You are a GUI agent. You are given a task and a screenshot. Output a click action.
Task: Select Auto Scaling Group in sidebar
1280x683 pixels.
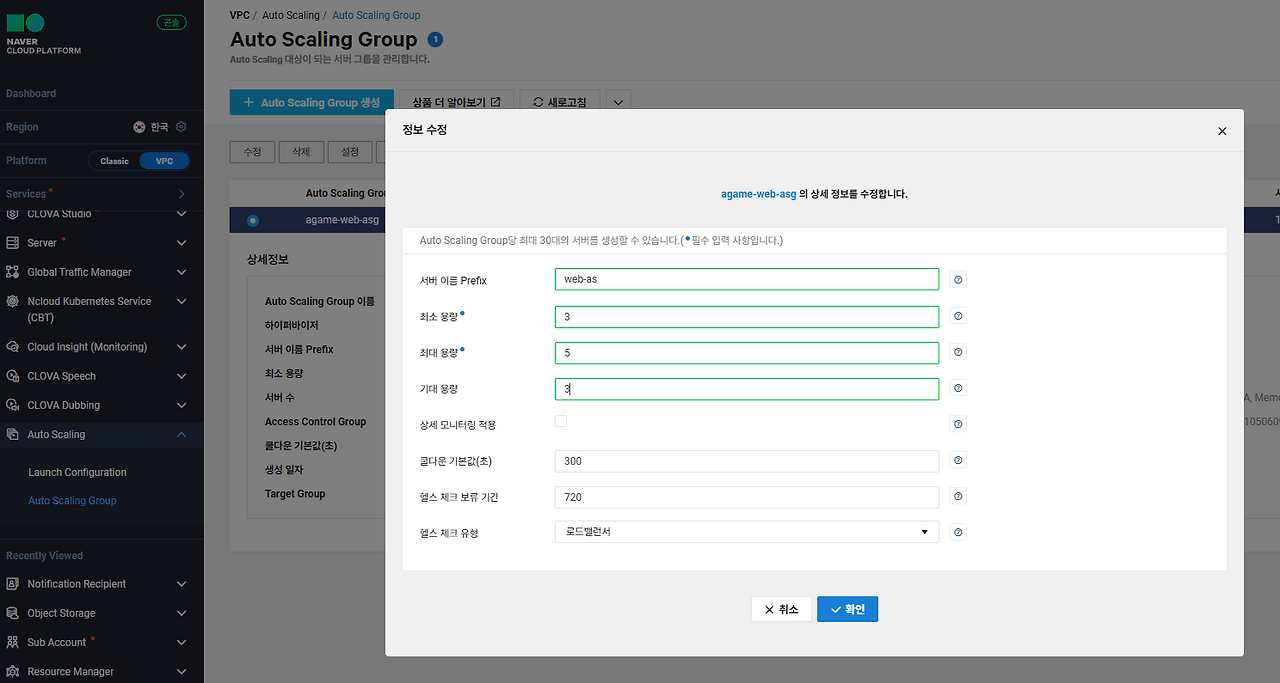(72, 501)
